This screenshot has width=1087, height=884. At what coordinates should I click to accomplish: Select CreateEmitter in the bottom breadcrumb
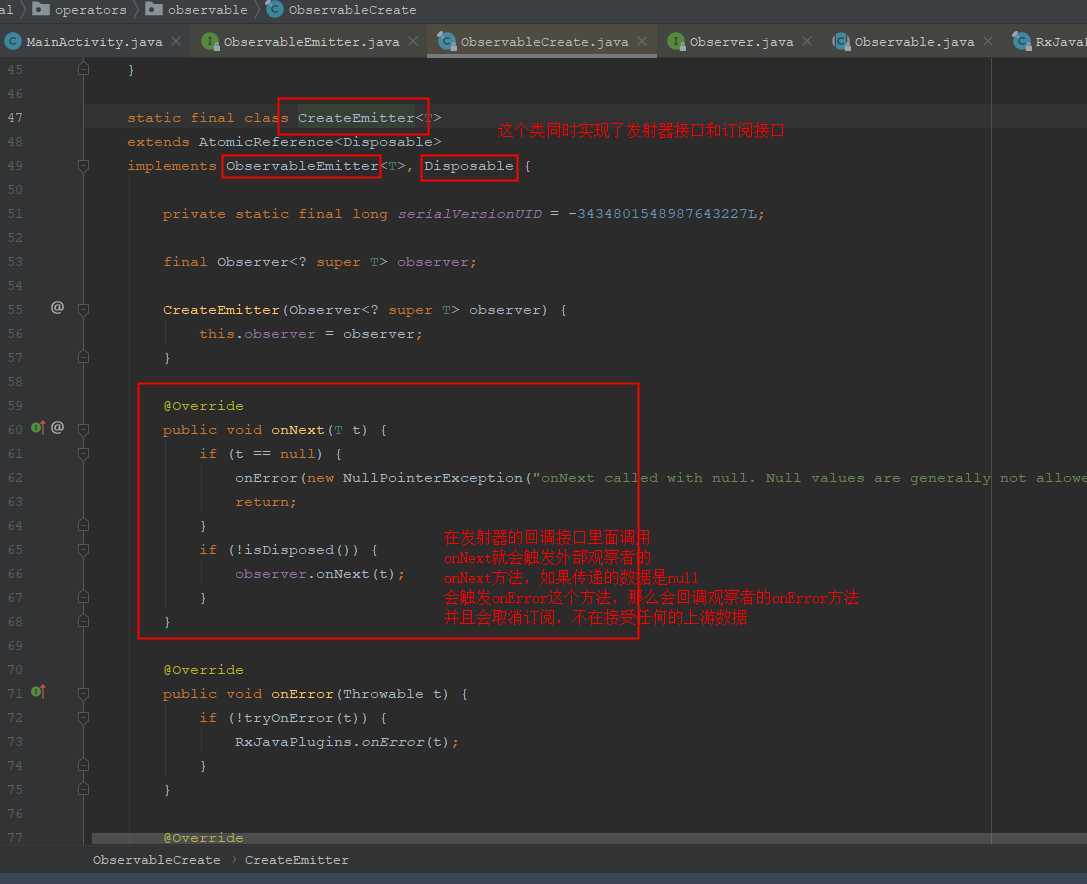tap(296, 860)
